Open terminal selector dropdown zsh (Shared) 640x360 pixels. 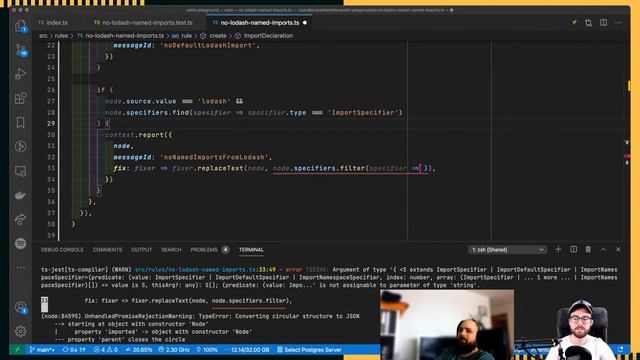[507, 249]
